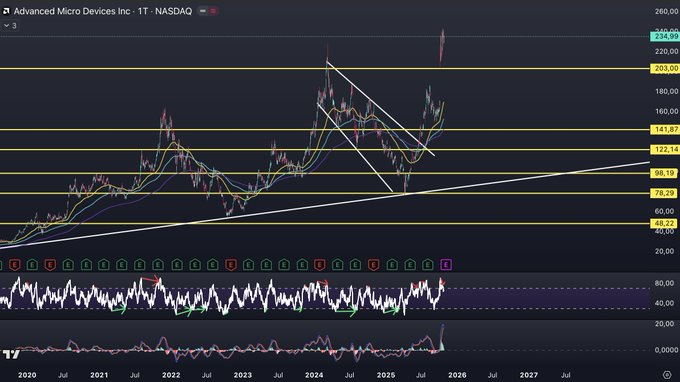680x382 pixels.
Task: Click the 60,00 price scale label
Action: (664, 211)
